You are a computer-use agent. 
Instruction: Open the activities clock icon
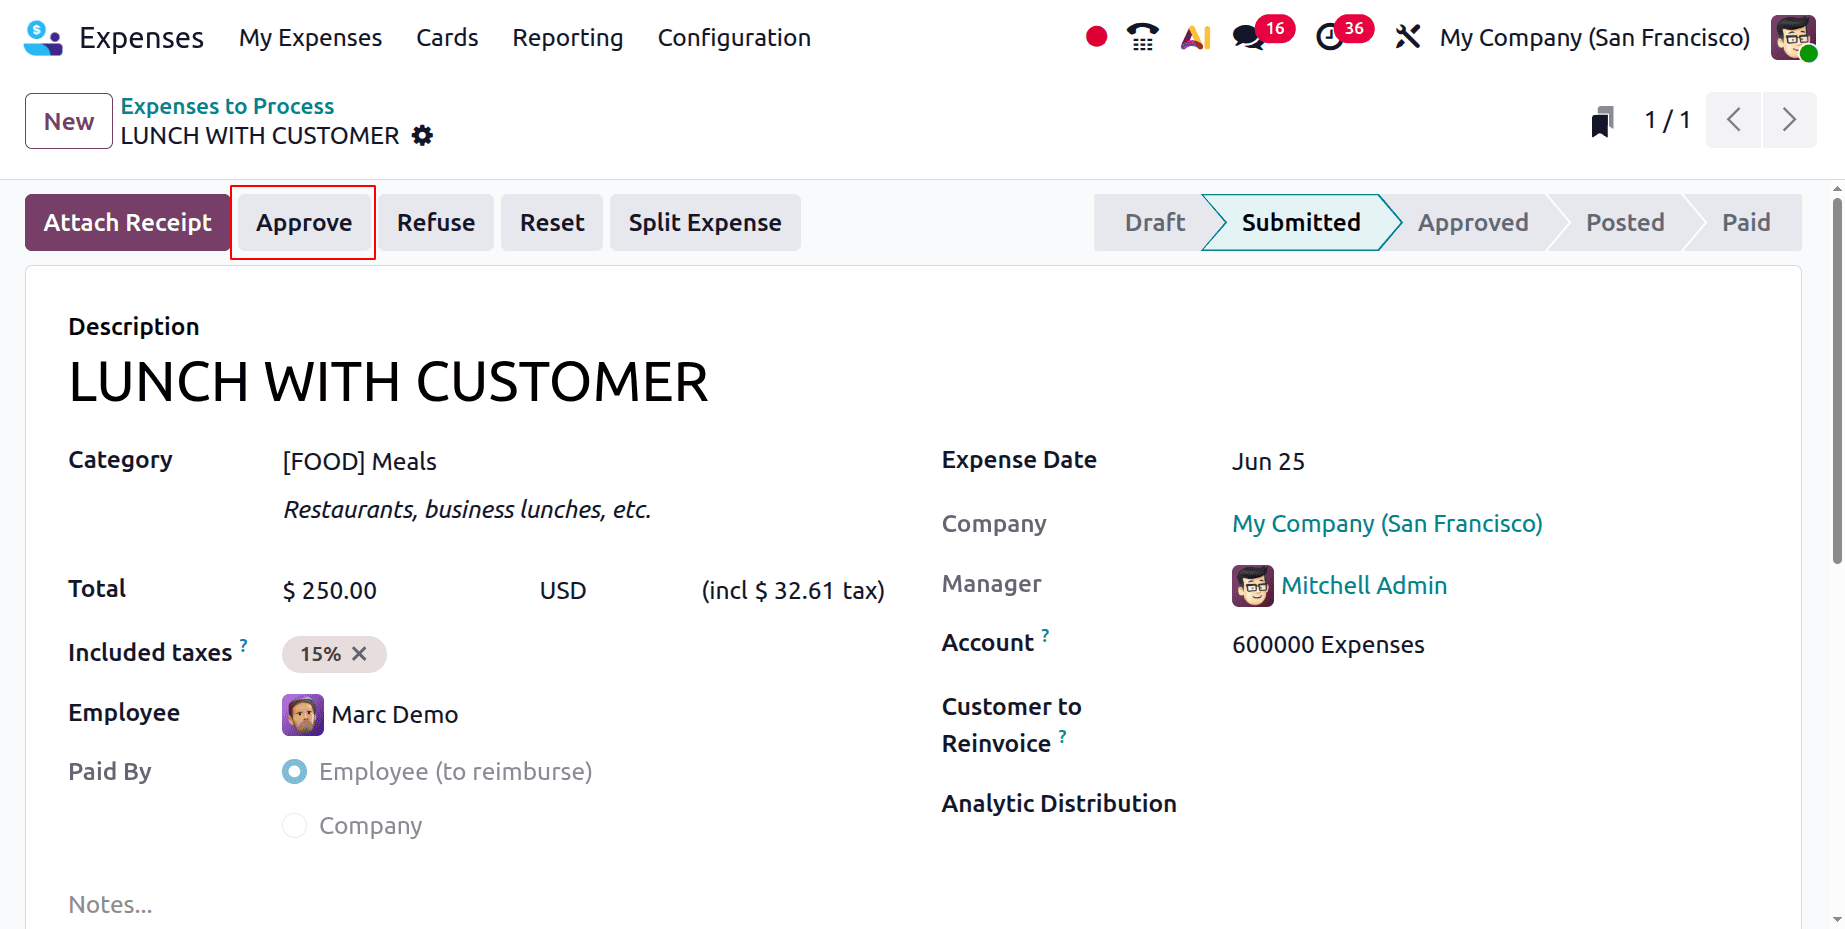pos(1329,38)
